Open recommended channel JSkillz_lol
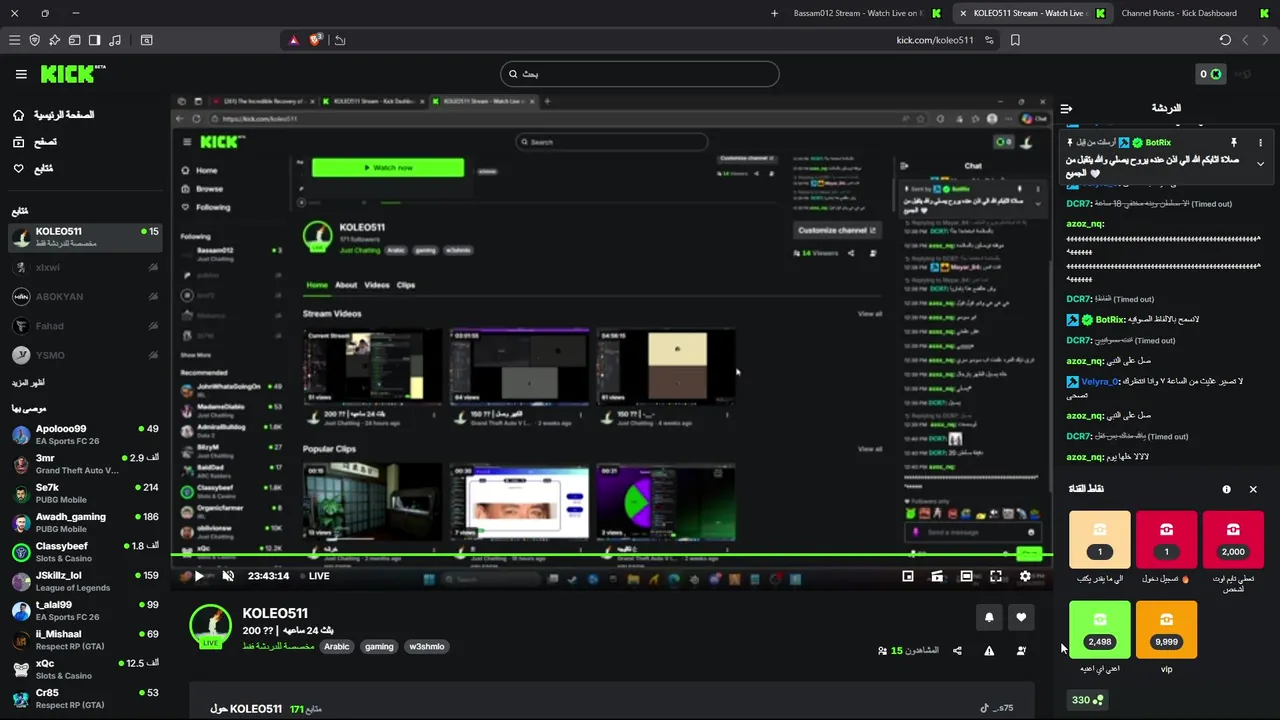Image resolution: width=1280 pixels, height=720 pixels. pyautogui.click(x=85, y=581)
